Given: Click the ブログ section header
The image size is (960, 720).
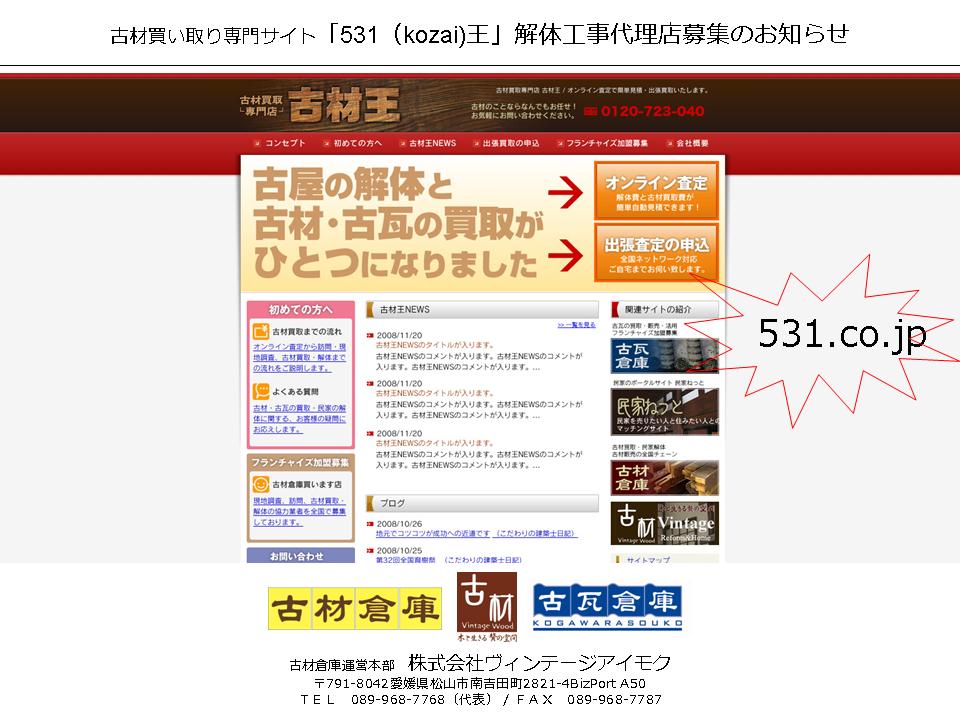Looking at the screenshot, I should click(x=482, y=503).
